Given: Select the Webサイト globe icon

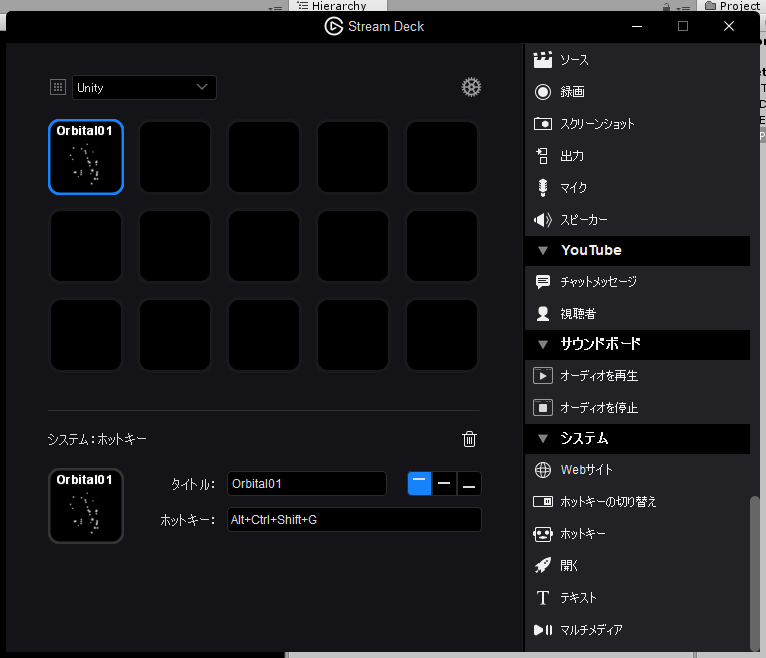Looking at the screenshot, I should (543, 470).
